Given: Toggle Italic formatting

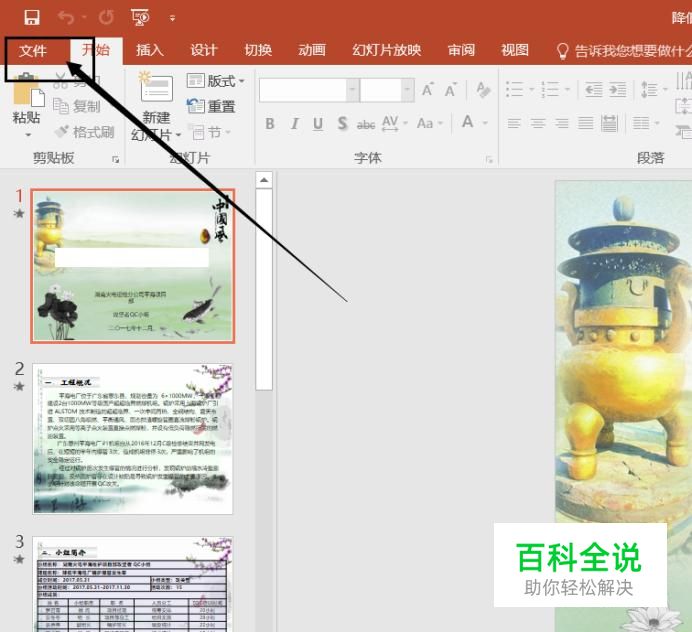Looking at the screenshot, I should click(294, 124).
